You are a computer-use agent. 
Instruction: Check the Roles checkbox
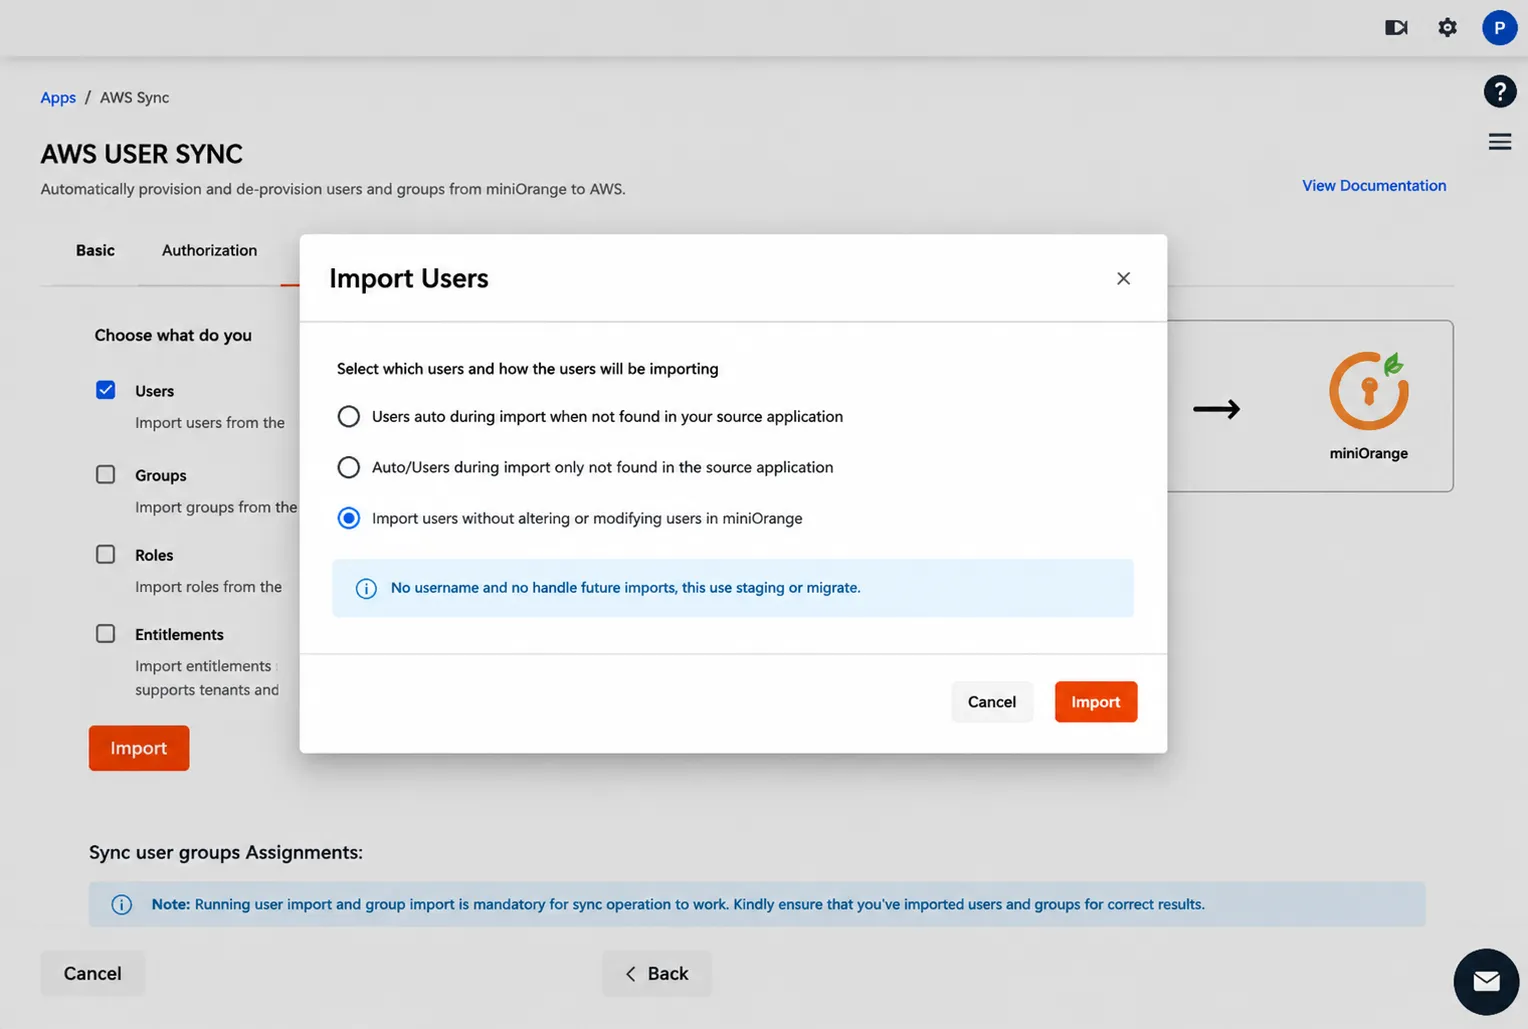pyautogui.click(x=105, y=554)
